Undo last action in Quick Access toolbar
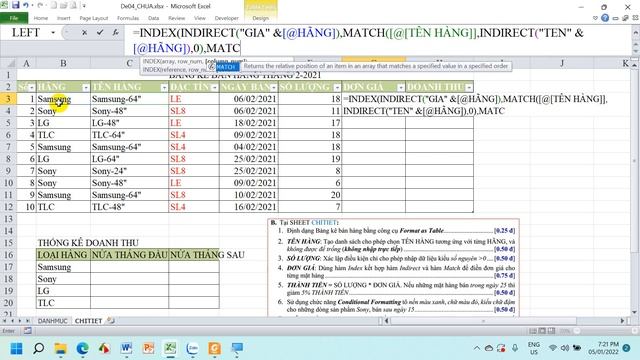640x360 pixels. [27, 5]
